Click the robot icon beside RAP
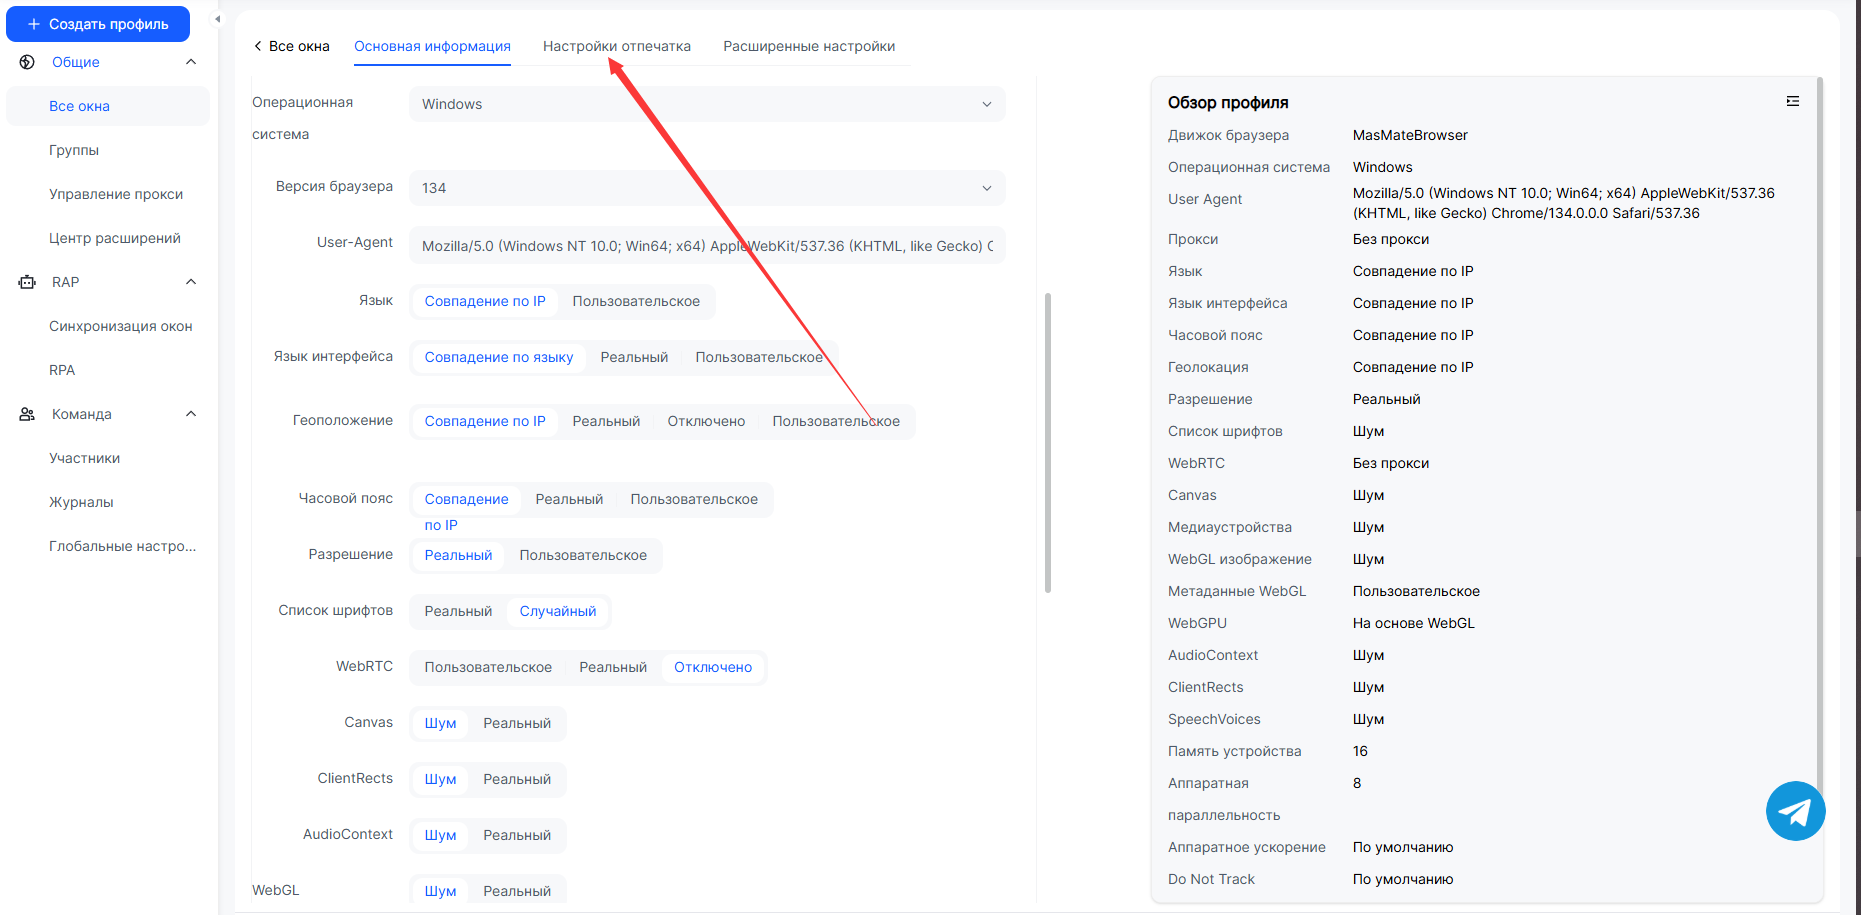The width and height of the screenshot is (1861, 915). 27,282
